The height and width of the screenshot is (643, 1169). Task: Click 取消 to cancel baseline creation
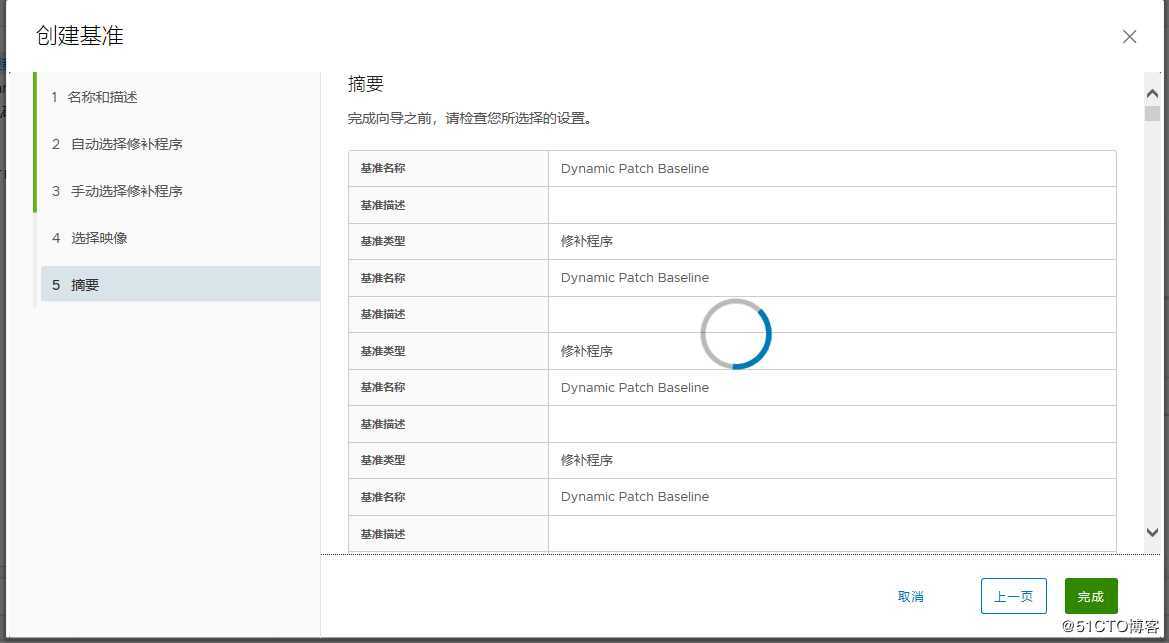(910, 595)
